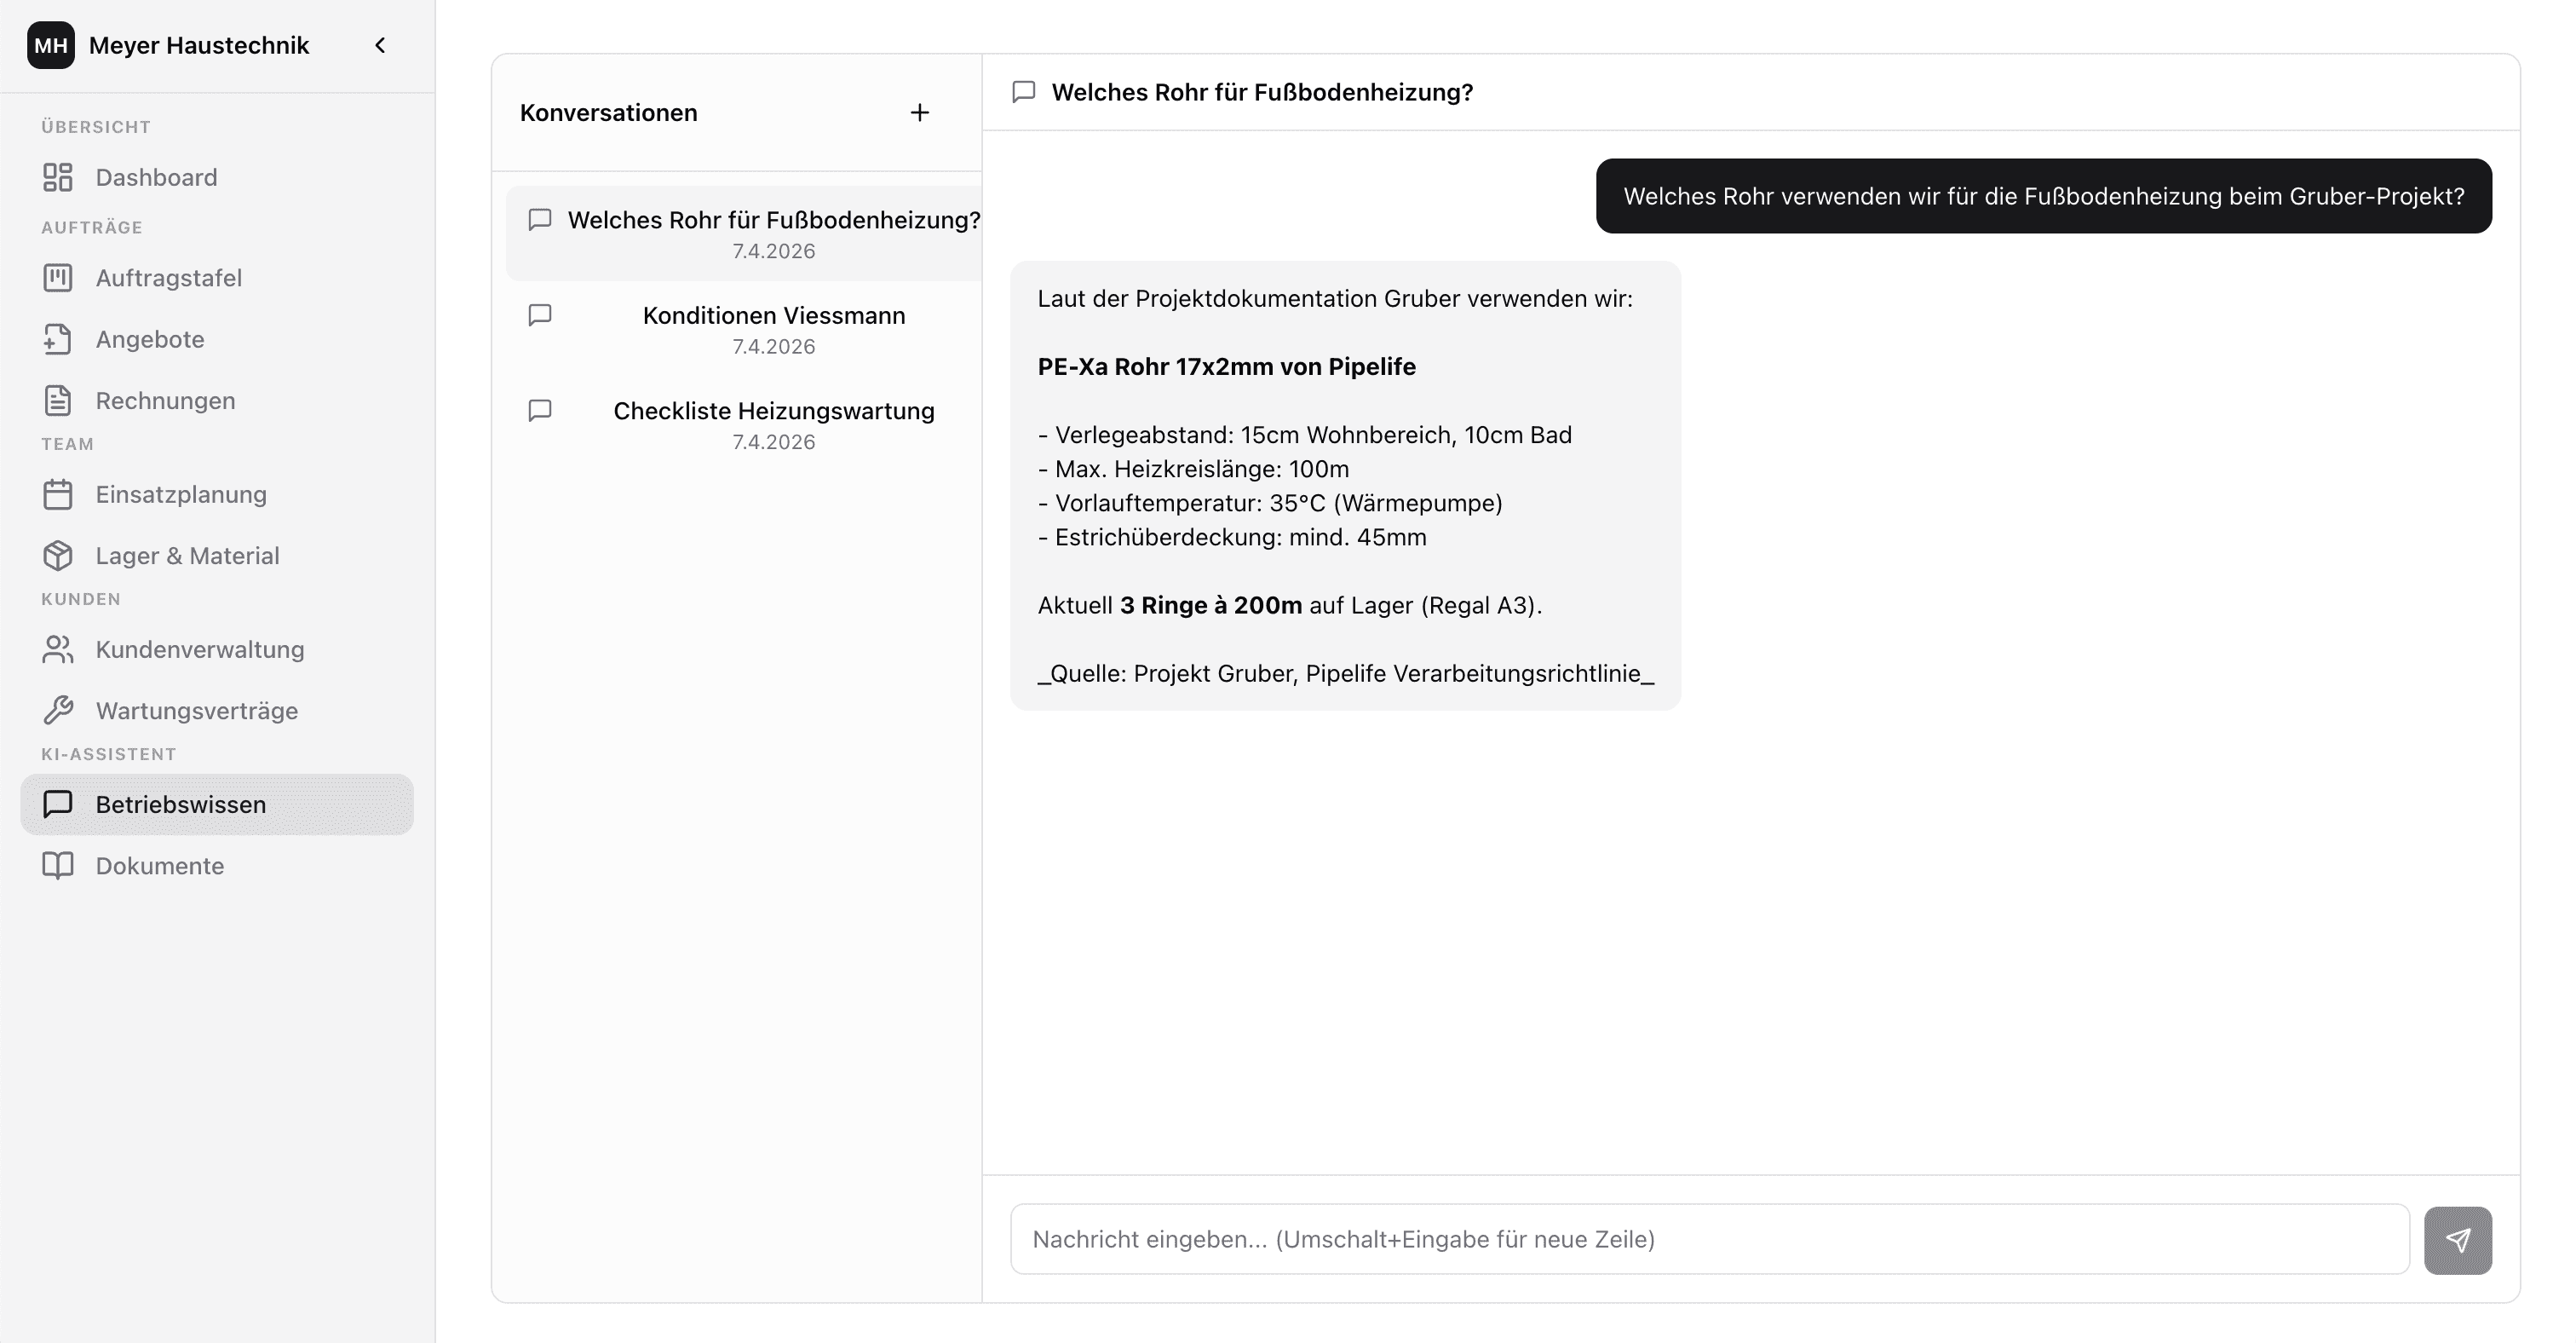Image resolution: width=2576 pixels, height=1343 pixels.
Task: Click the Lager & Material box icon
Action: tap(58, 555)
